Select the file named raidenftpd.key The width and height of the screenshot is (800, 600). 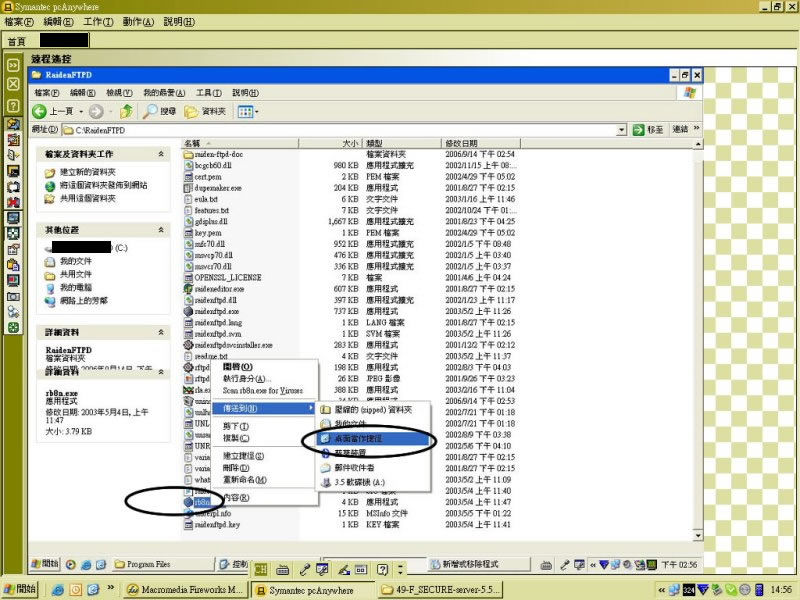[x=217, y=524]
